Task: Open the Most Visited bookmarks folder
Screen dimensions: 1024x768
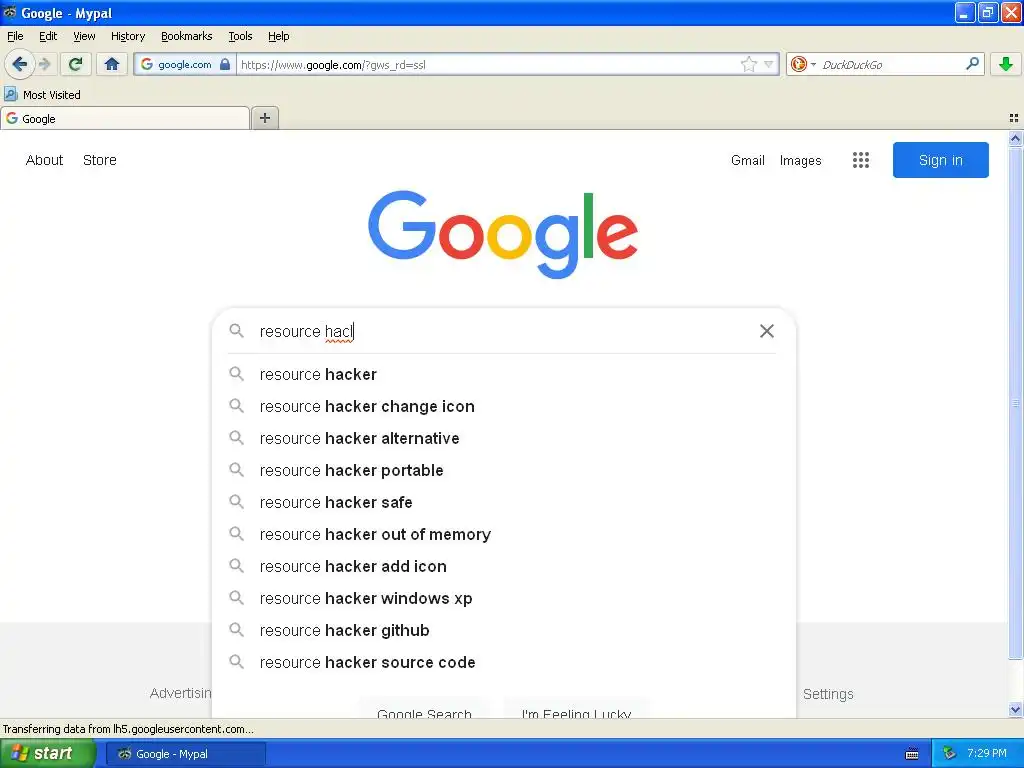Action: 43,95
